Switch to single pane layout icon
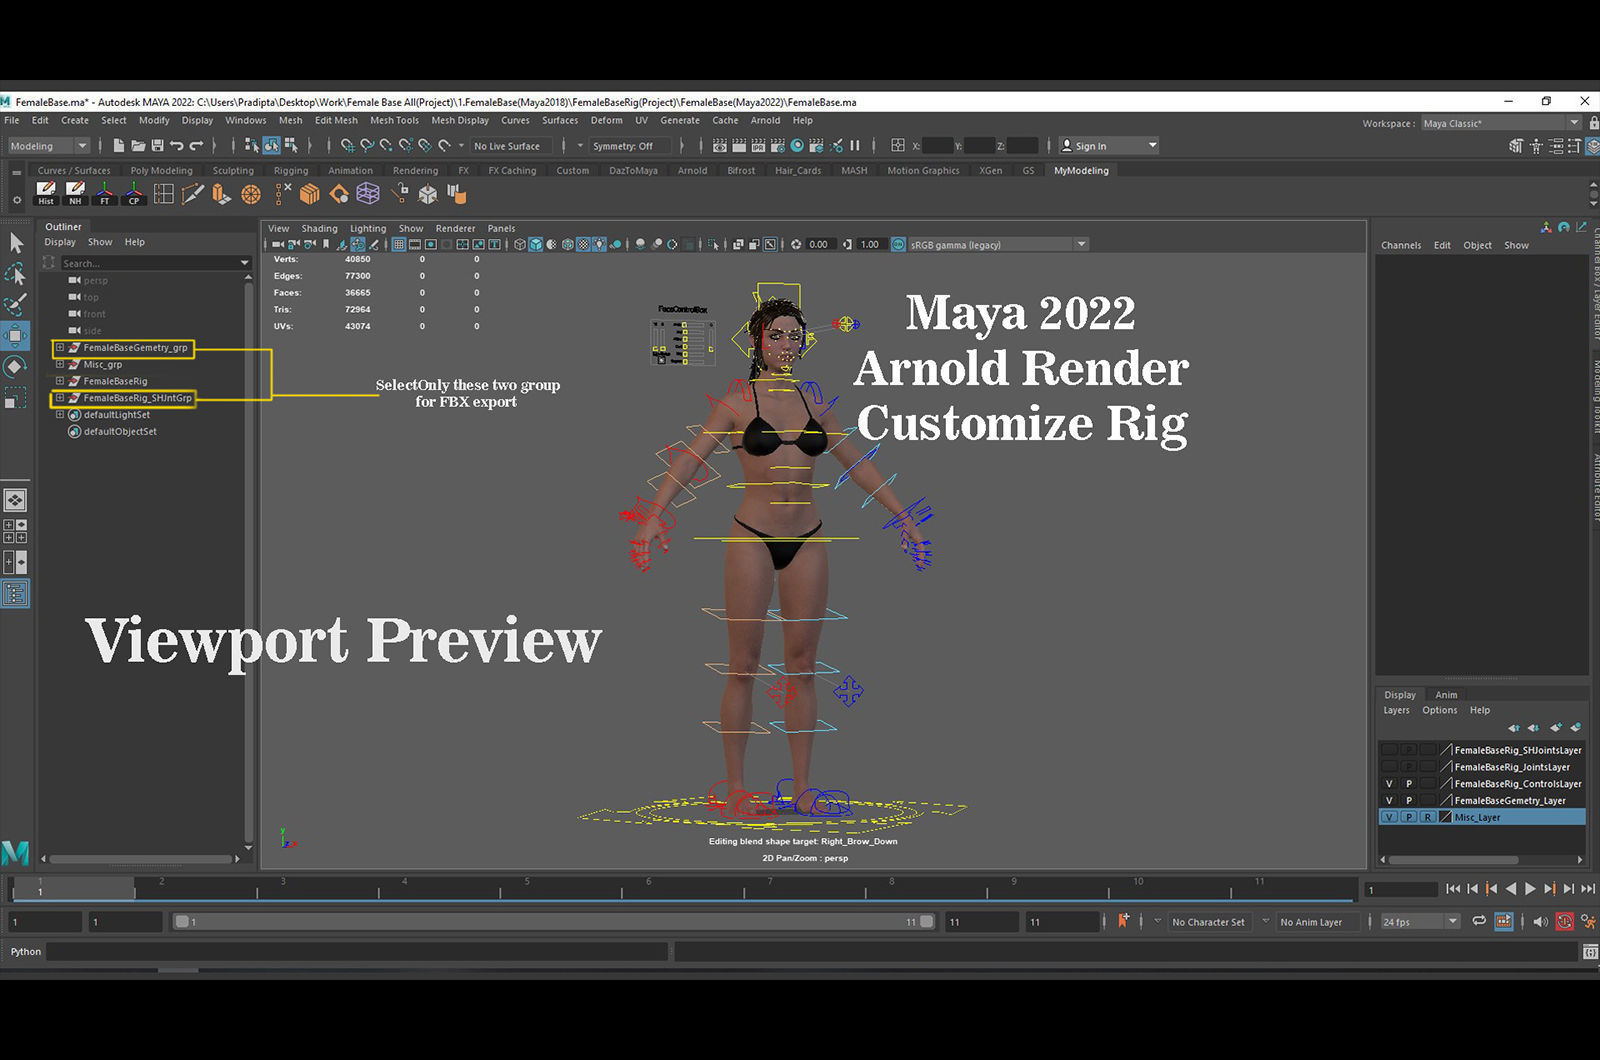 [x=15, y=500]
